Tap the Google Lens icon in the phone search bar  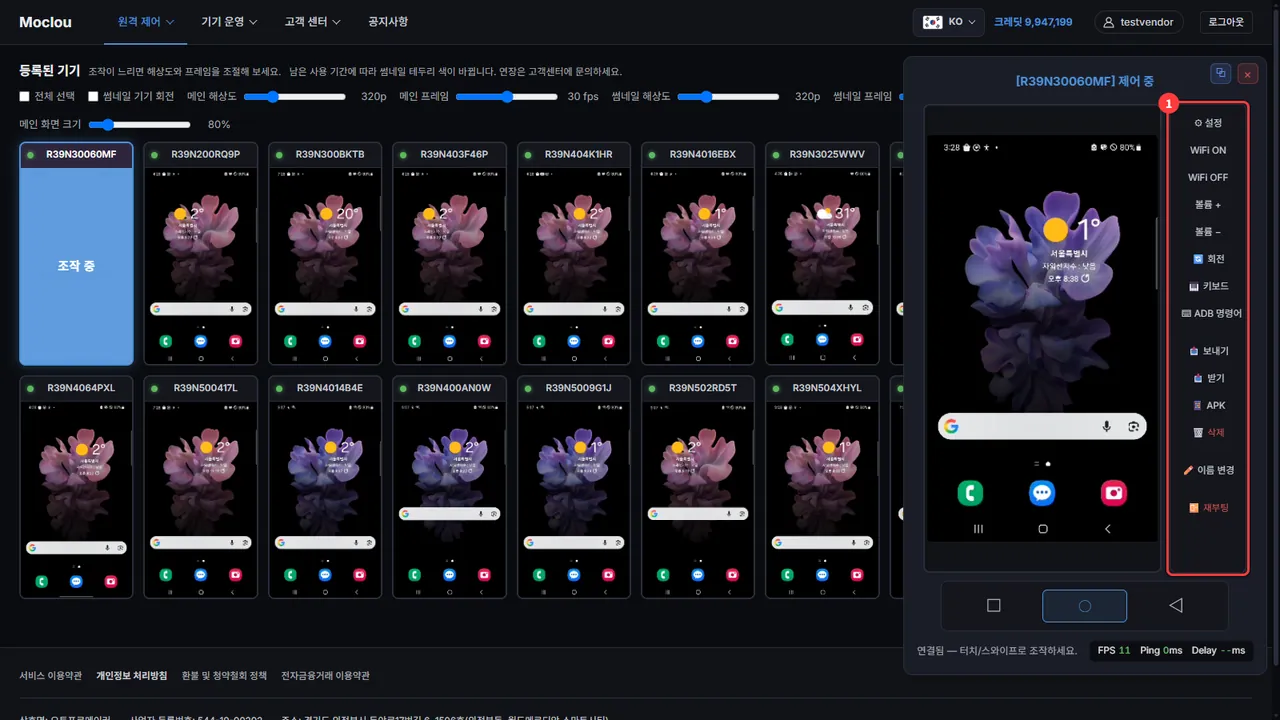(x=1134, y=426)
